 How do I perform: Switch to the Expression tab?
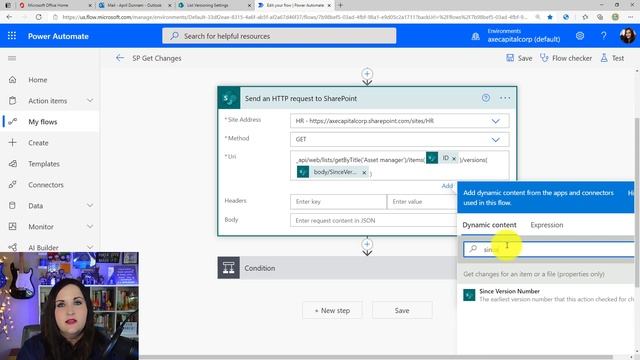pyautogui.click(x=547, y=225)
